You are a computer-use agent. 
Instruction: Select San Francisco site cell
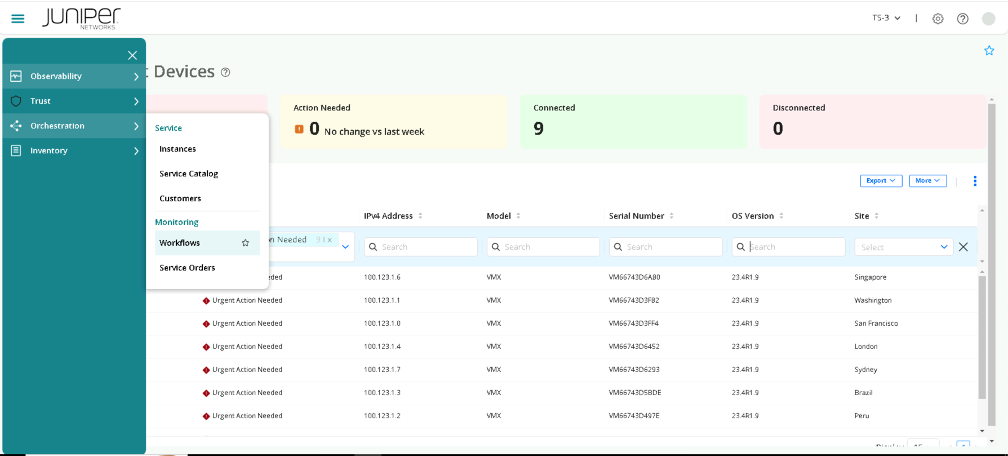tap(876, 324)
